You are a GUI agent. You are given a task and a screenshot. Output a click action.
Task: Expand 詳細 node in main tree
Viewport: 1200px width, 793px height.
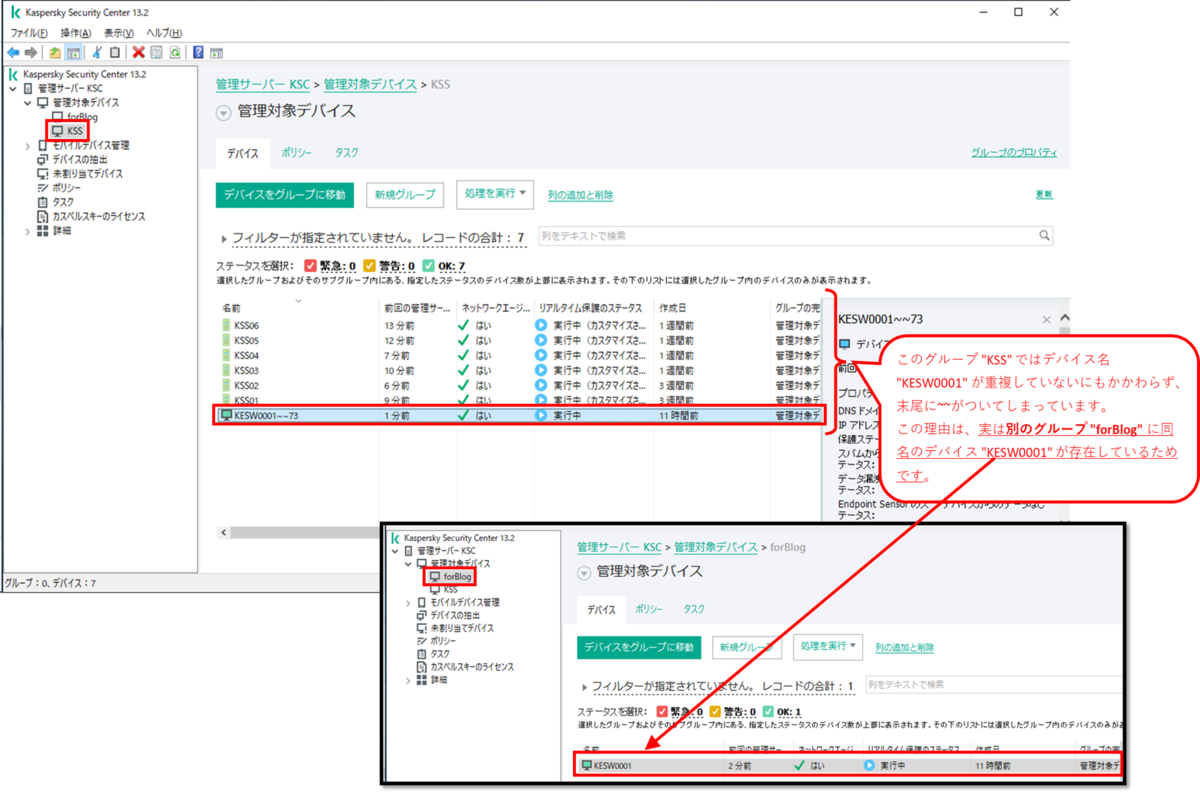(x=27, y=230)
